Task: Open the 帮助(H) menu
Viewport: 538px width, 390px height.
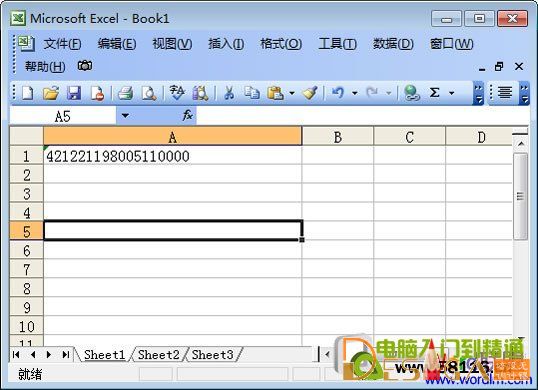Action: (x=45, y=66)
